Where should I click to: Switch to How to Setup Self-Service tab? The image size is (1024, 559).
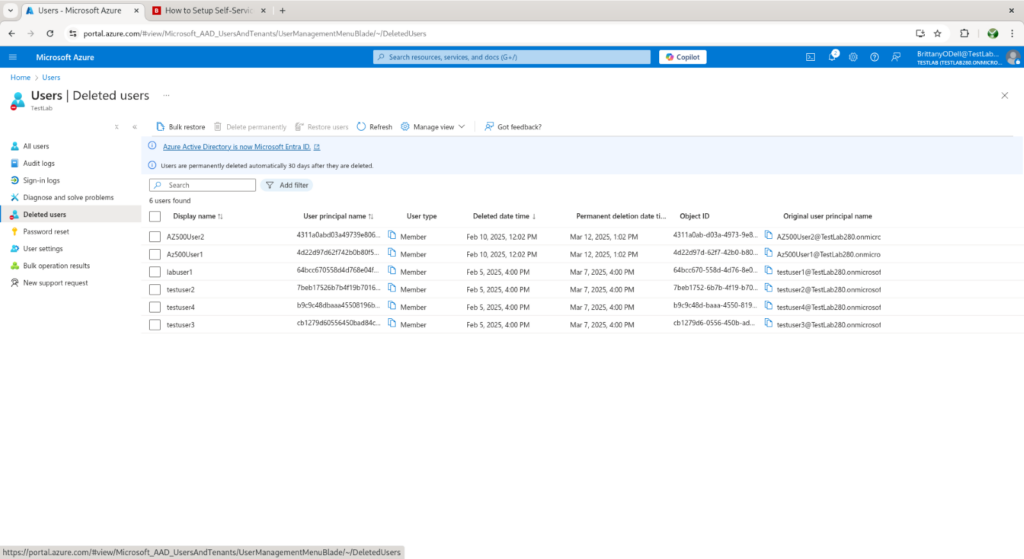(x=208, y=10)
